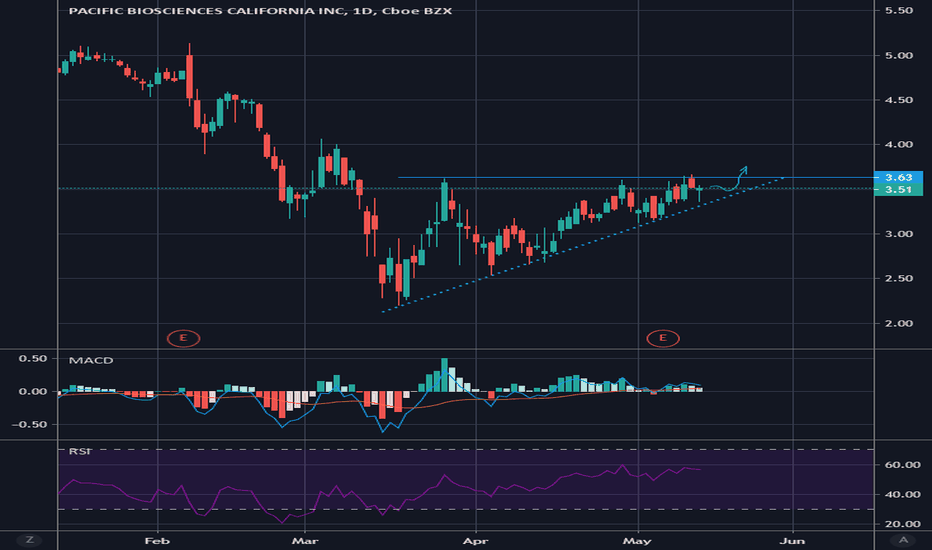
Task: Click the 2.00 price axis value
Action: point(899,323)
